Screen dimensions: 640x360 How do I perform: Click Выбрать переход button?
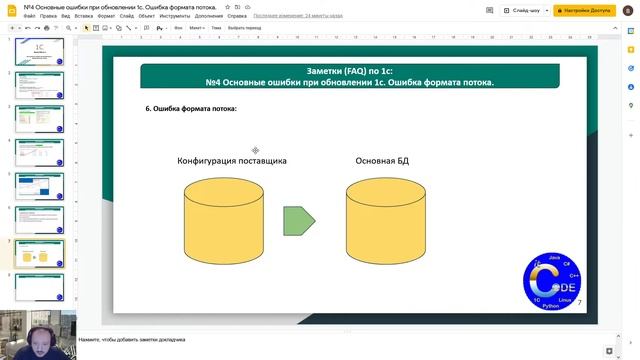coord(244,28)
